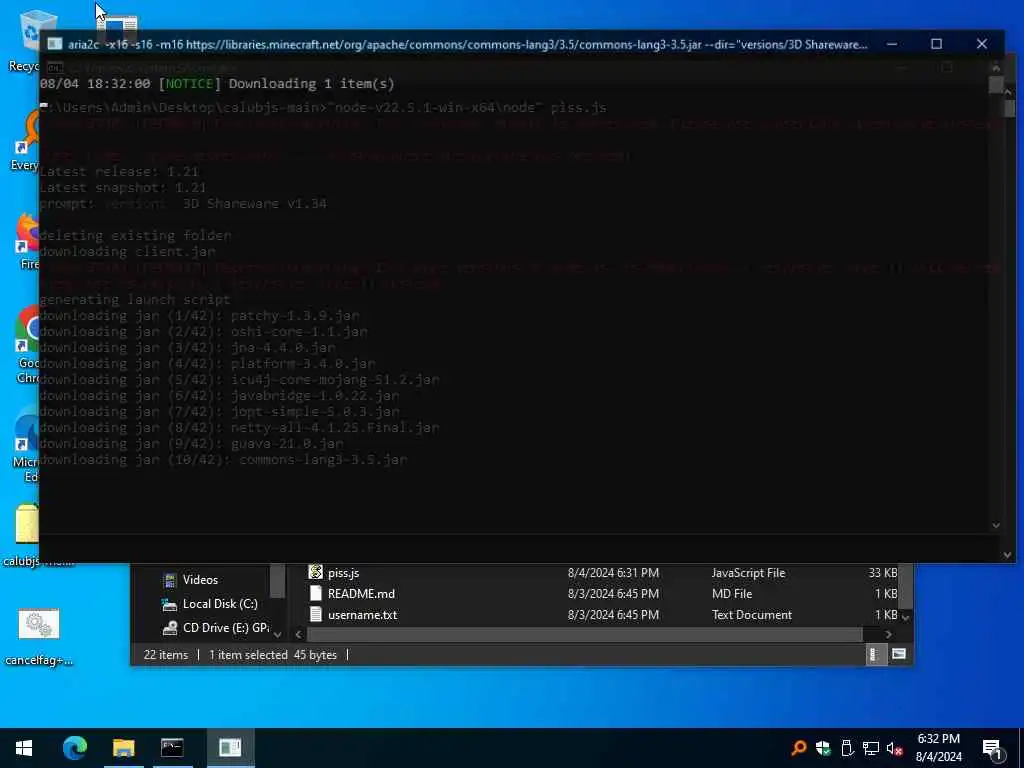Open Windows Security from the system tray

(x=823, y=748)
